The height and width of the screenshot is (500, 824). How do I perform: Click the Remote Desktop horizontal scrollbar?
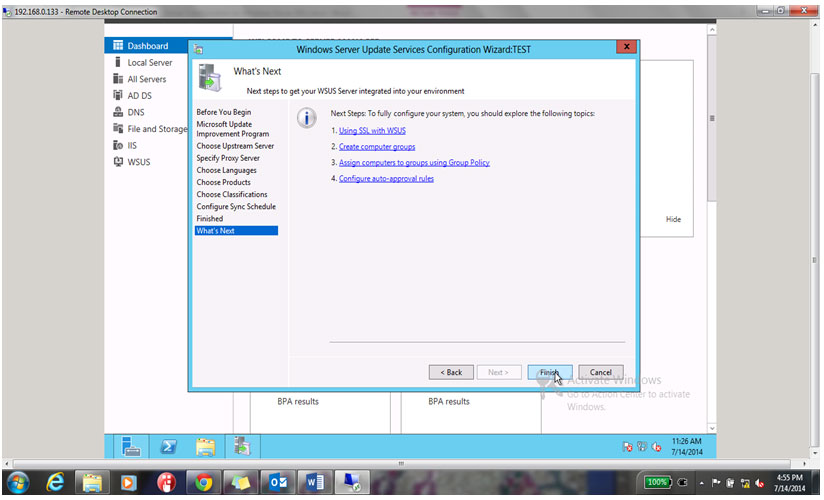click(401, 464)
